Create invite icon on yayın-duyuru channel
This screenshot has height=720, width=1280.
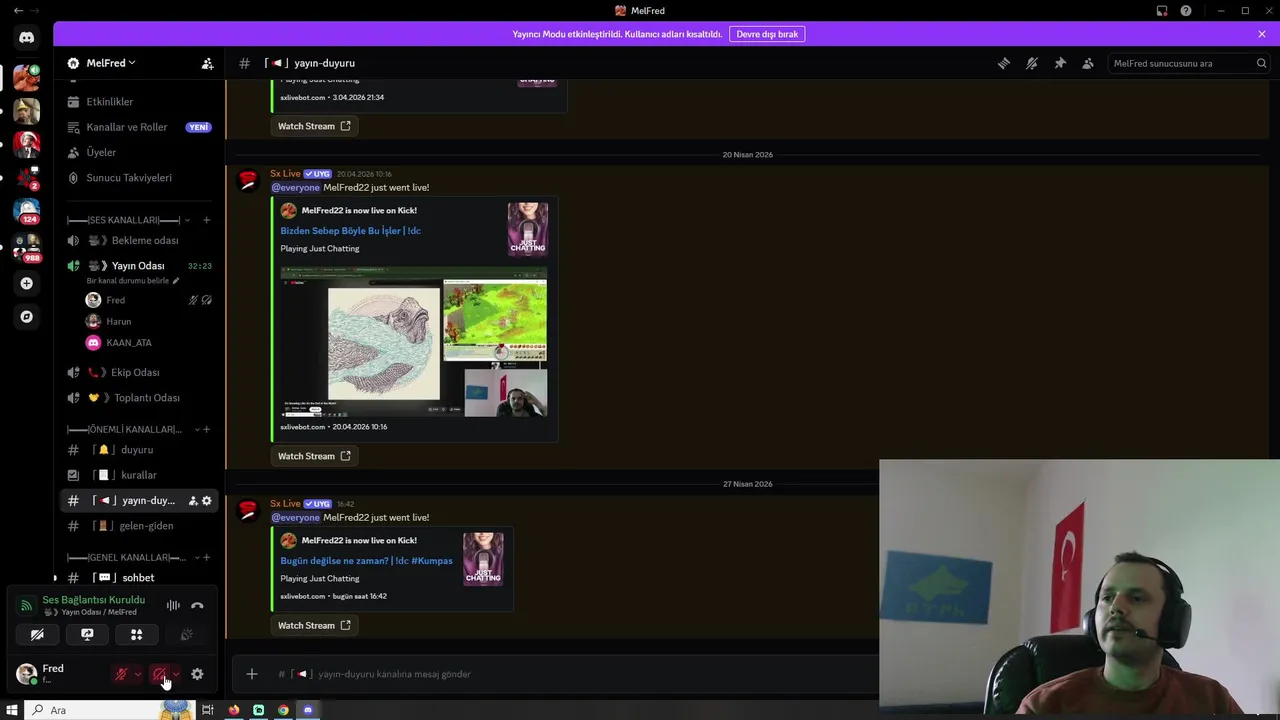[x=193, y=501]
